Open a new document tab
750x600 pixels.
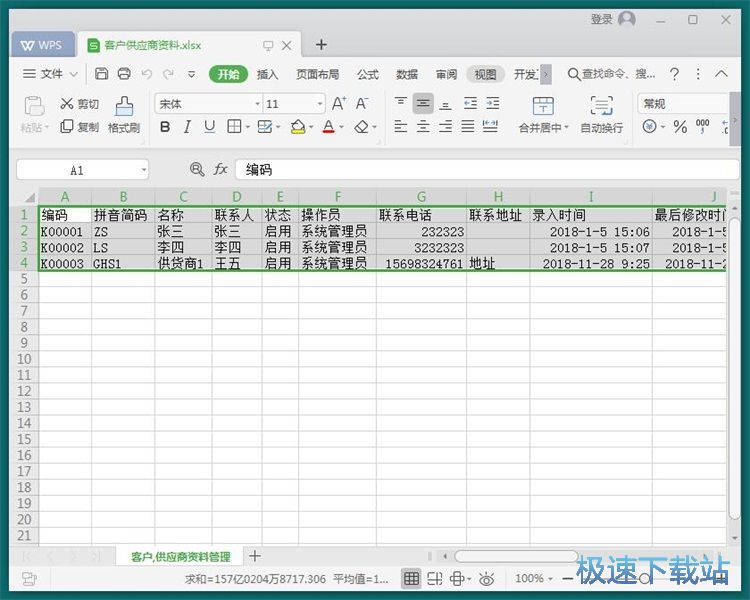[321, 45]
